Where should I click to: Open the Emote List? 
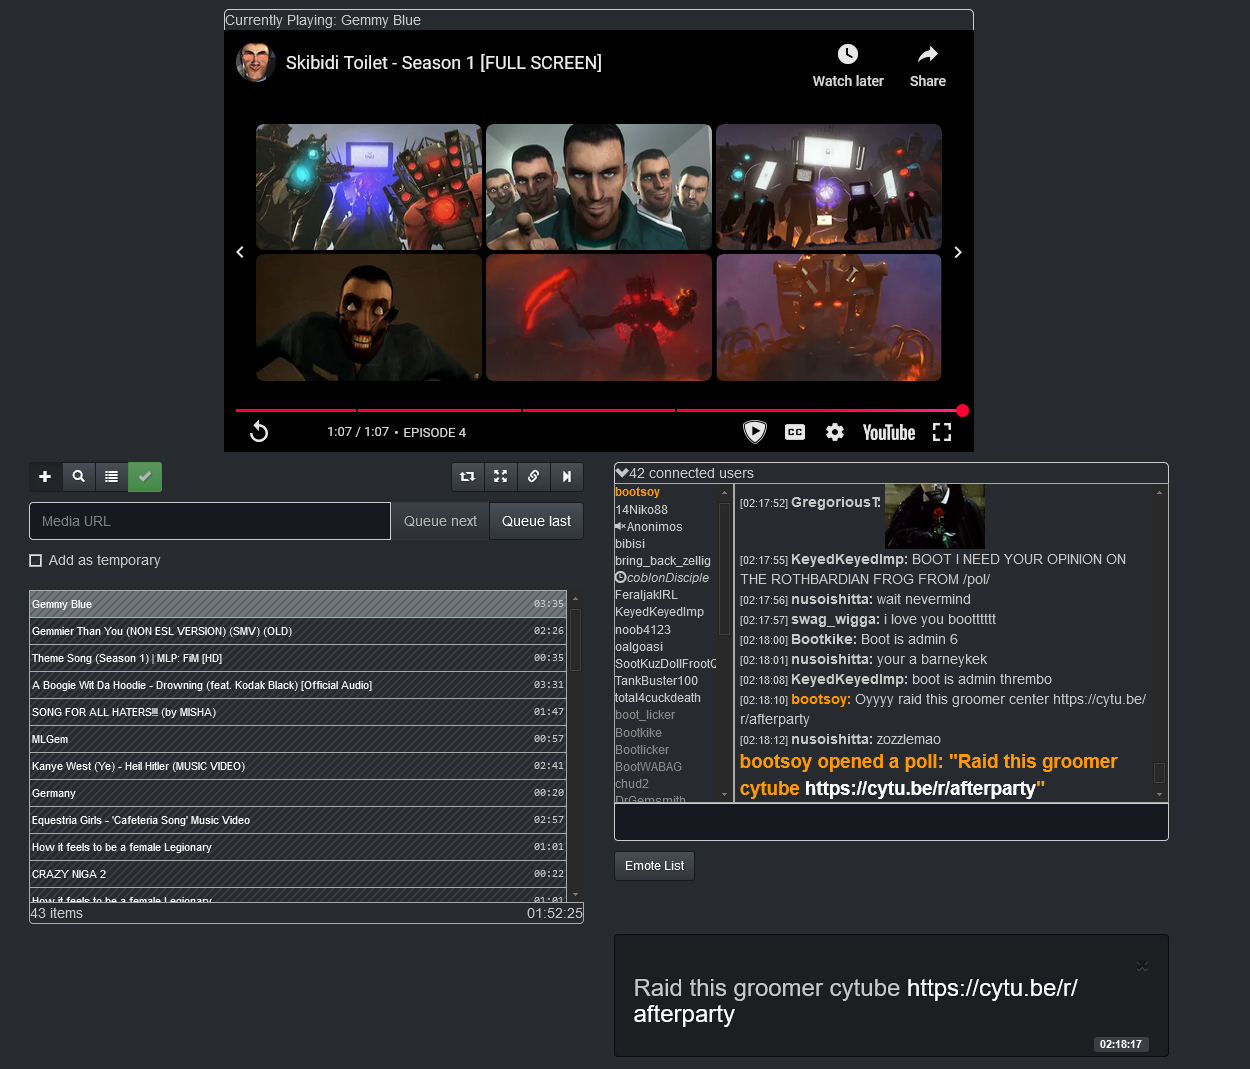tap(654, 866)
